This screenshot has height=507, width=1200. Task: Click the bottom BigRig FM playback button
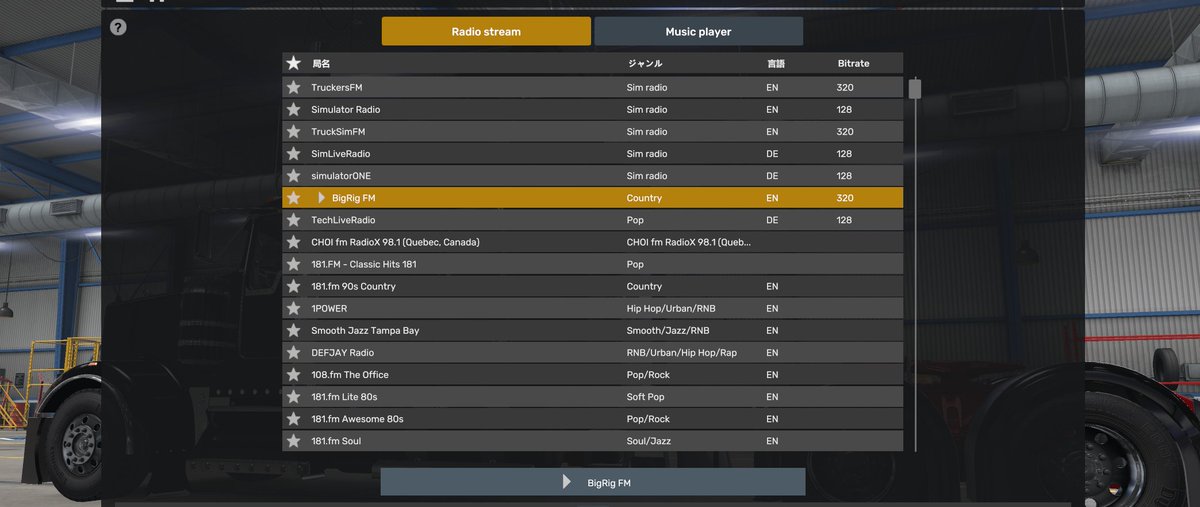point(593,482)
